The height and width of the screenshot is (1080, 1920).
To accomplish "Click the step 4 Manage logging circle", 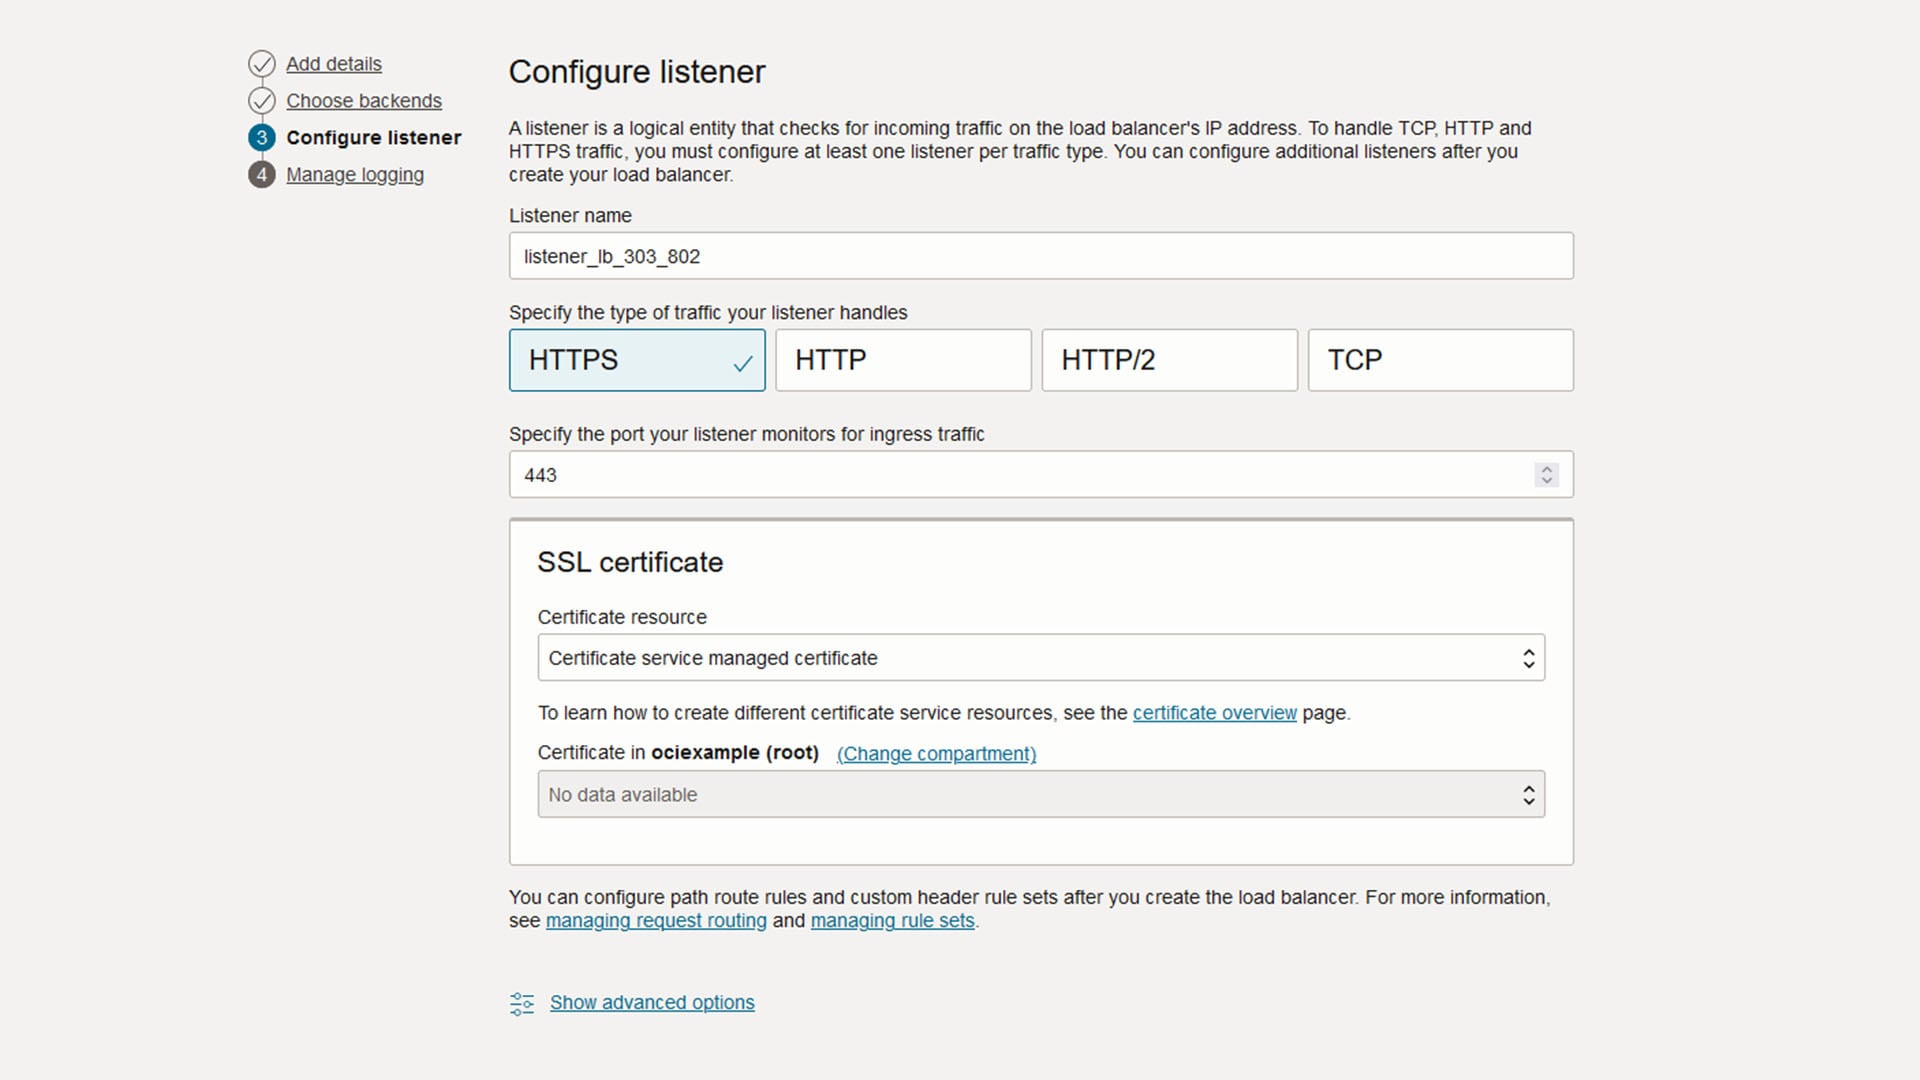I will (x=261, y=174).
